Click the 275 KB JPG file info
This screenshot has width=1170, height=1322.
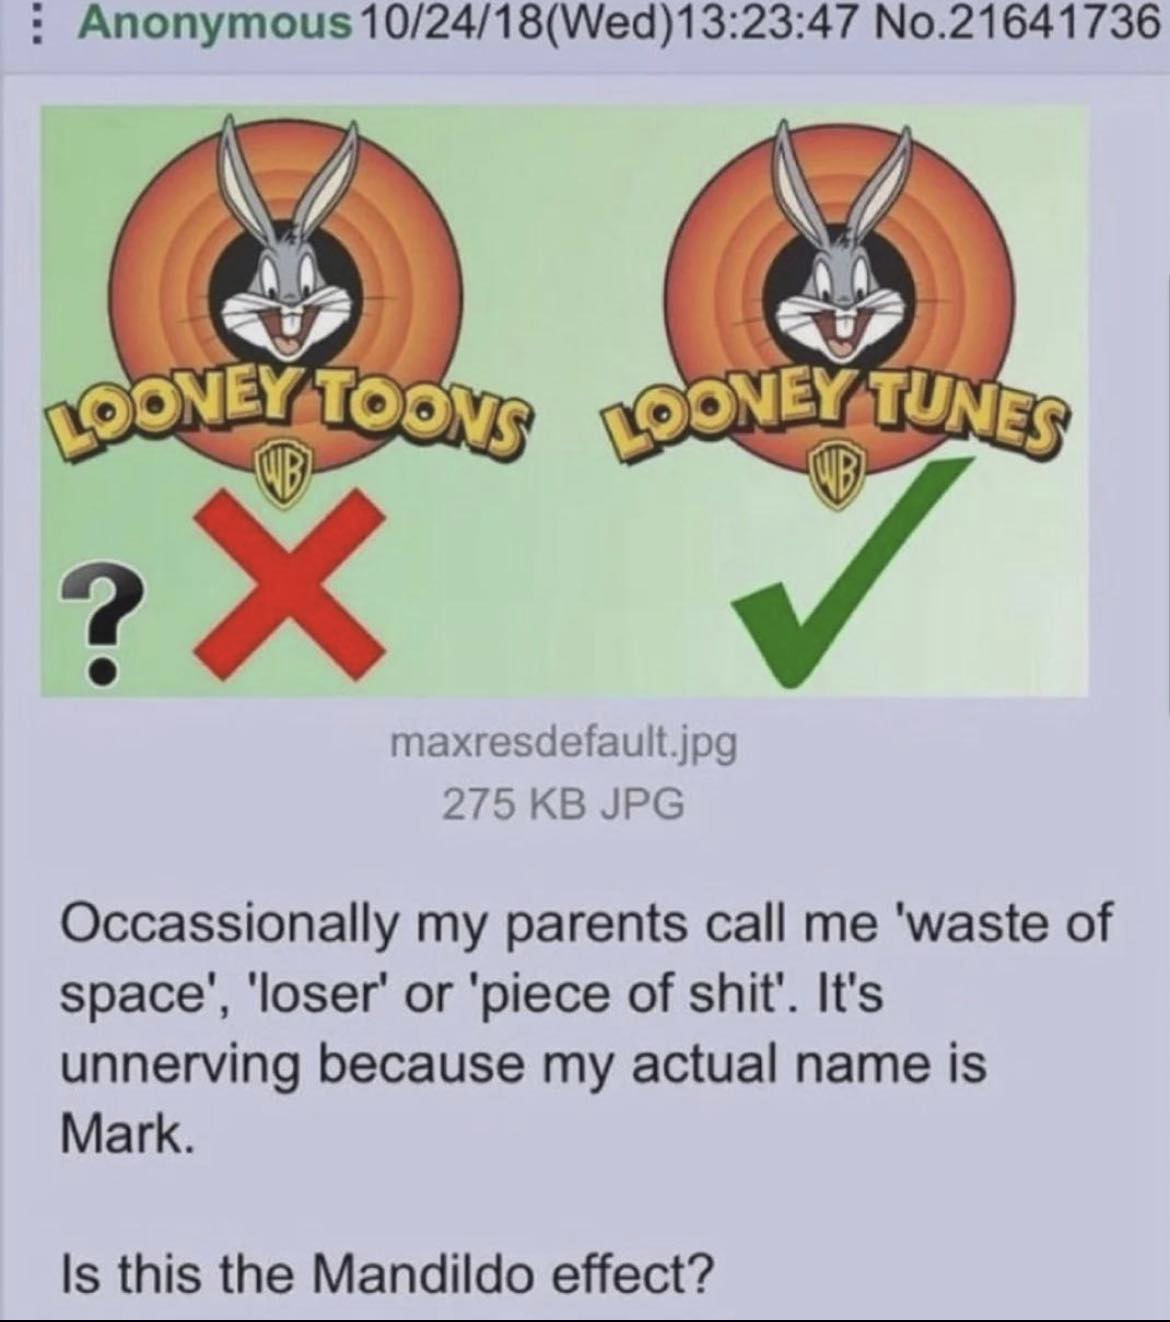pos(564,803)
